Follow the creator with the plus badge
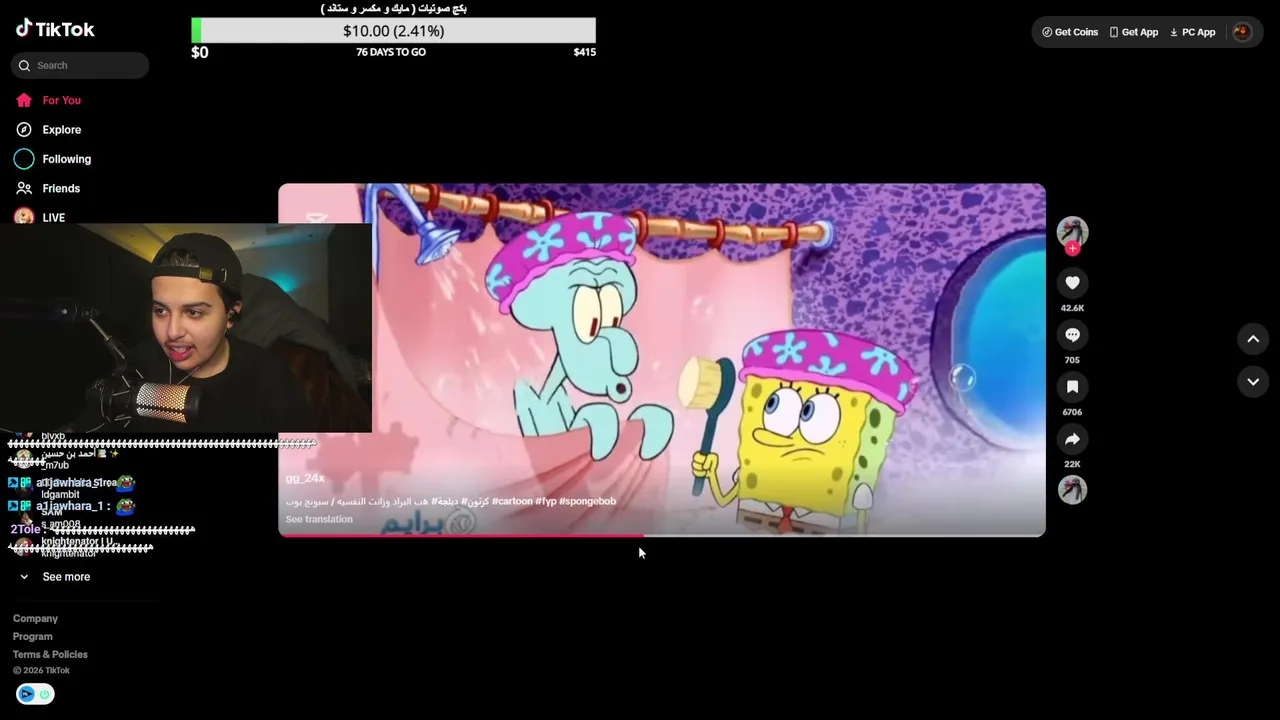Screen dimensions: 1280x720 coord(1072,249)
